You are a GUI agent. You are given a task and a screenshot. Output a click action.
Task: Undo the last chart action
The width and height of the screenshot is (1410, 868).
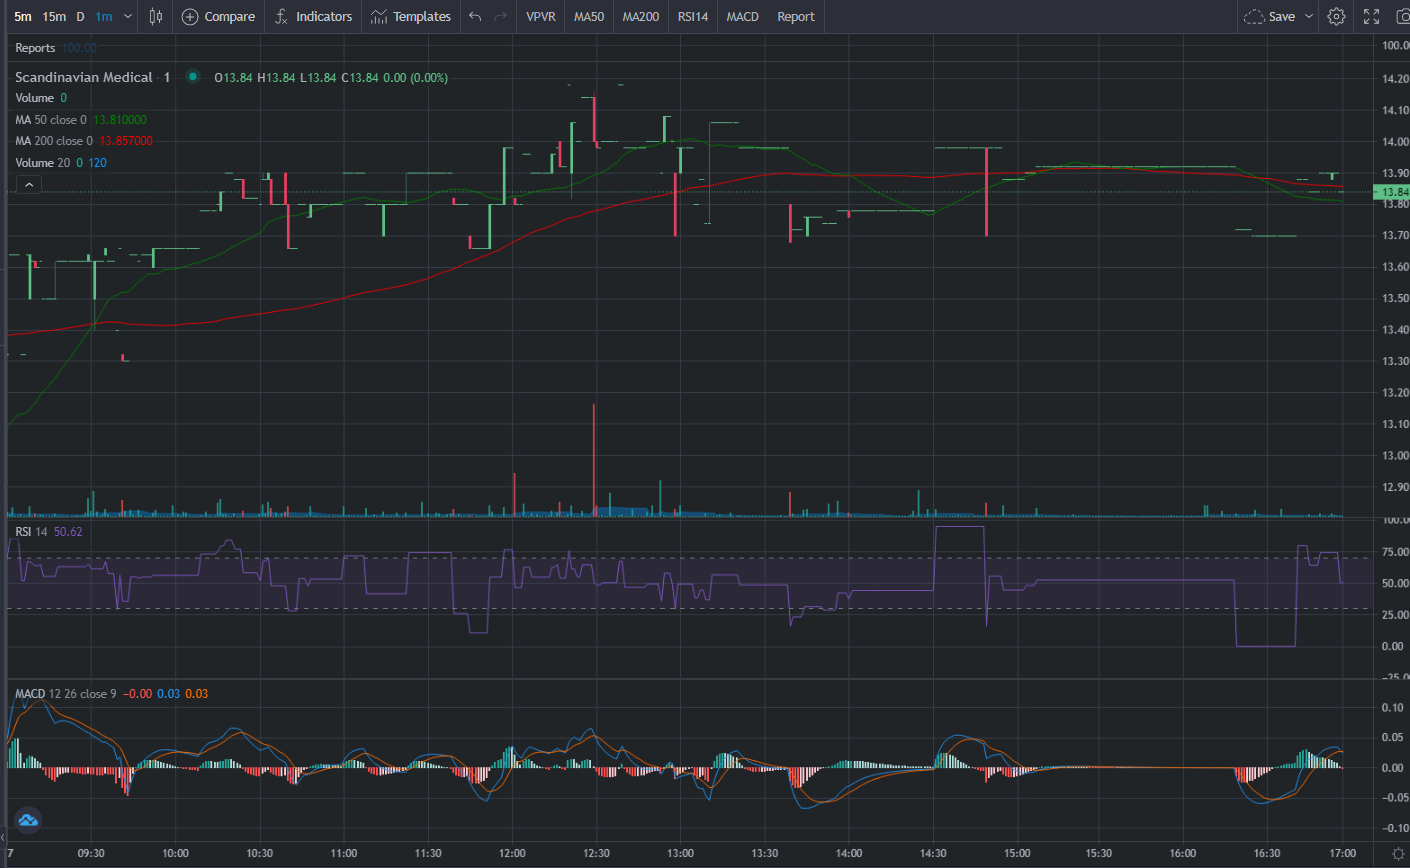point(475,16)
